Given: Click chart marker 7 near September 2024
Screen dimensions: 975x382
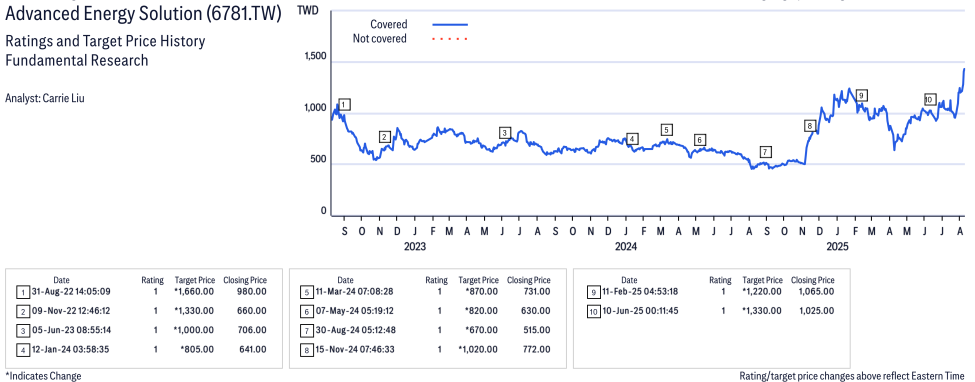Looking at the screenshot, I should coord(765,152).
